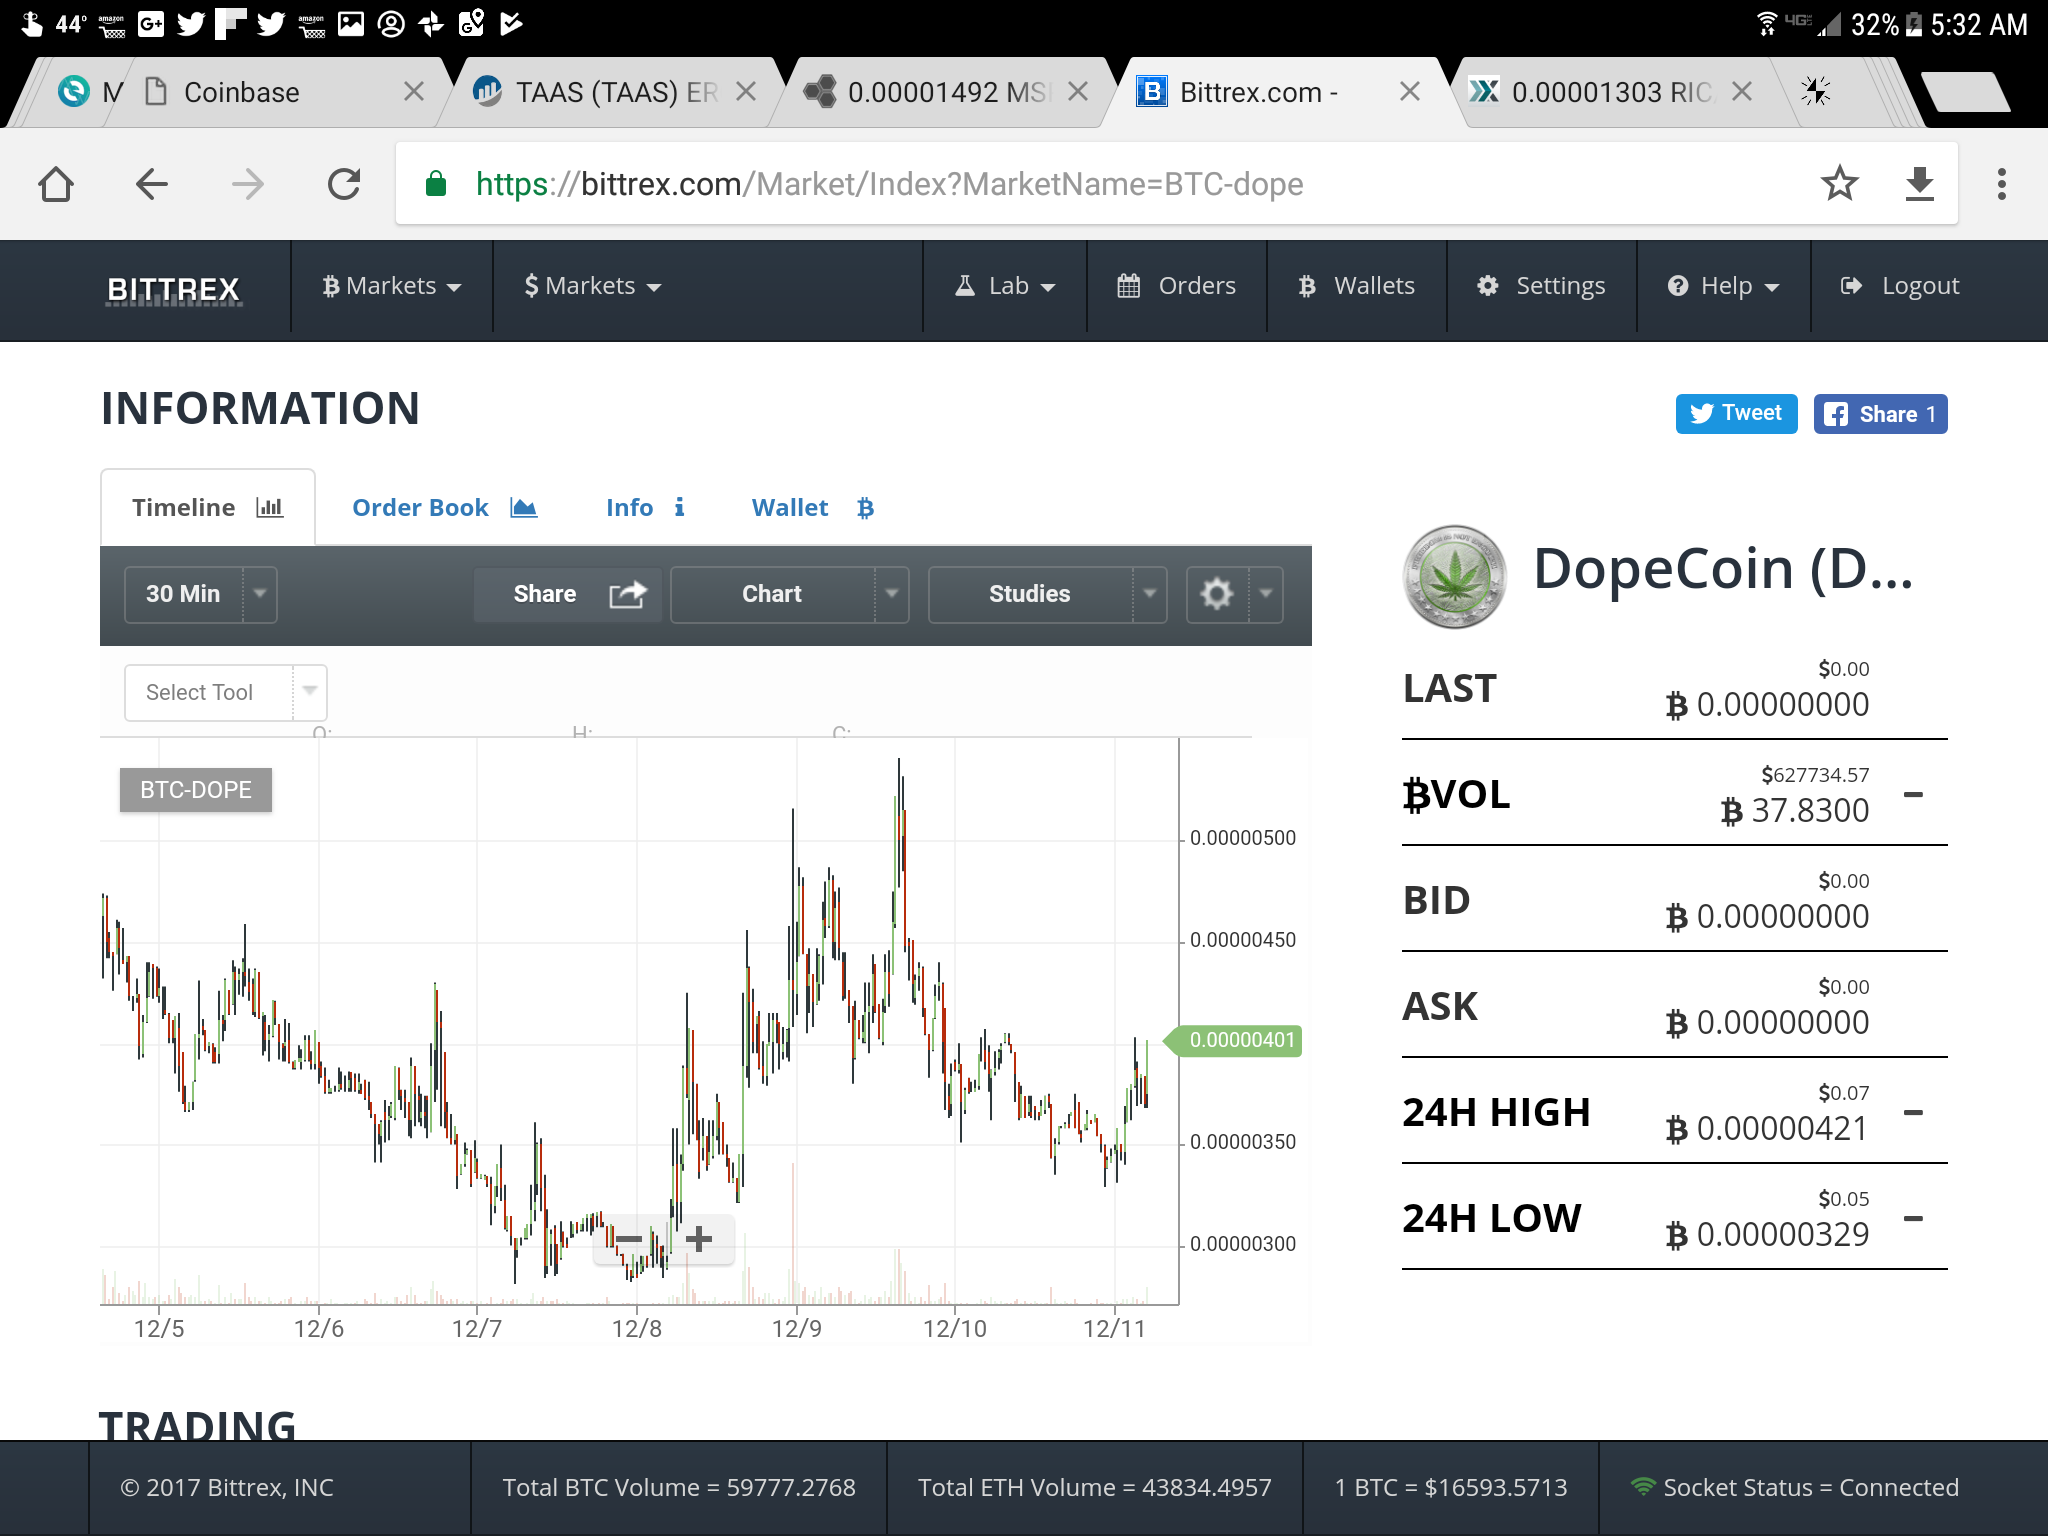This screenshot has height=1536, width=2048.
Task: Click the Socket Status Connected indicator
Action: 1794,1488
